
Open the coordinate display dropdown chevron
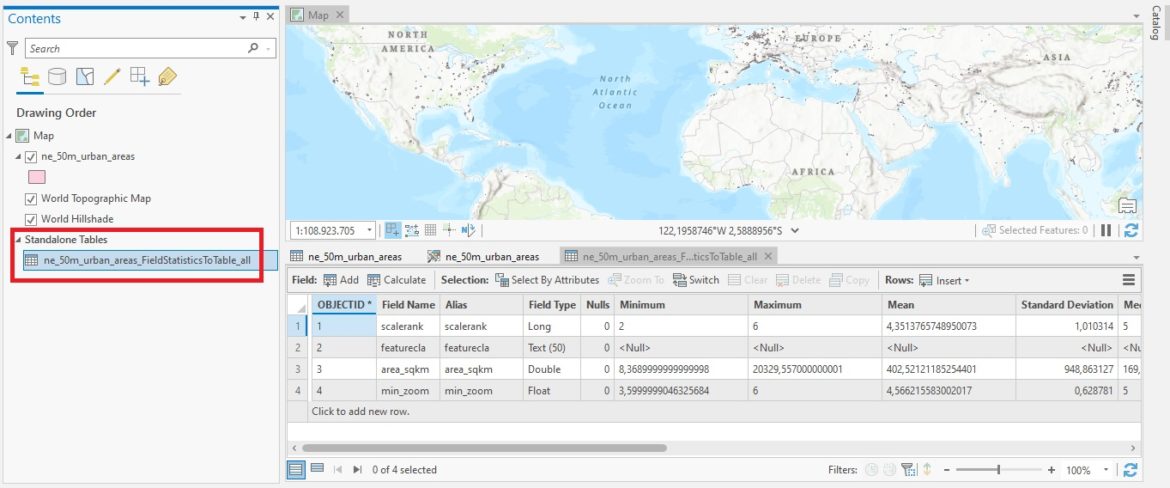coord(795,230)
